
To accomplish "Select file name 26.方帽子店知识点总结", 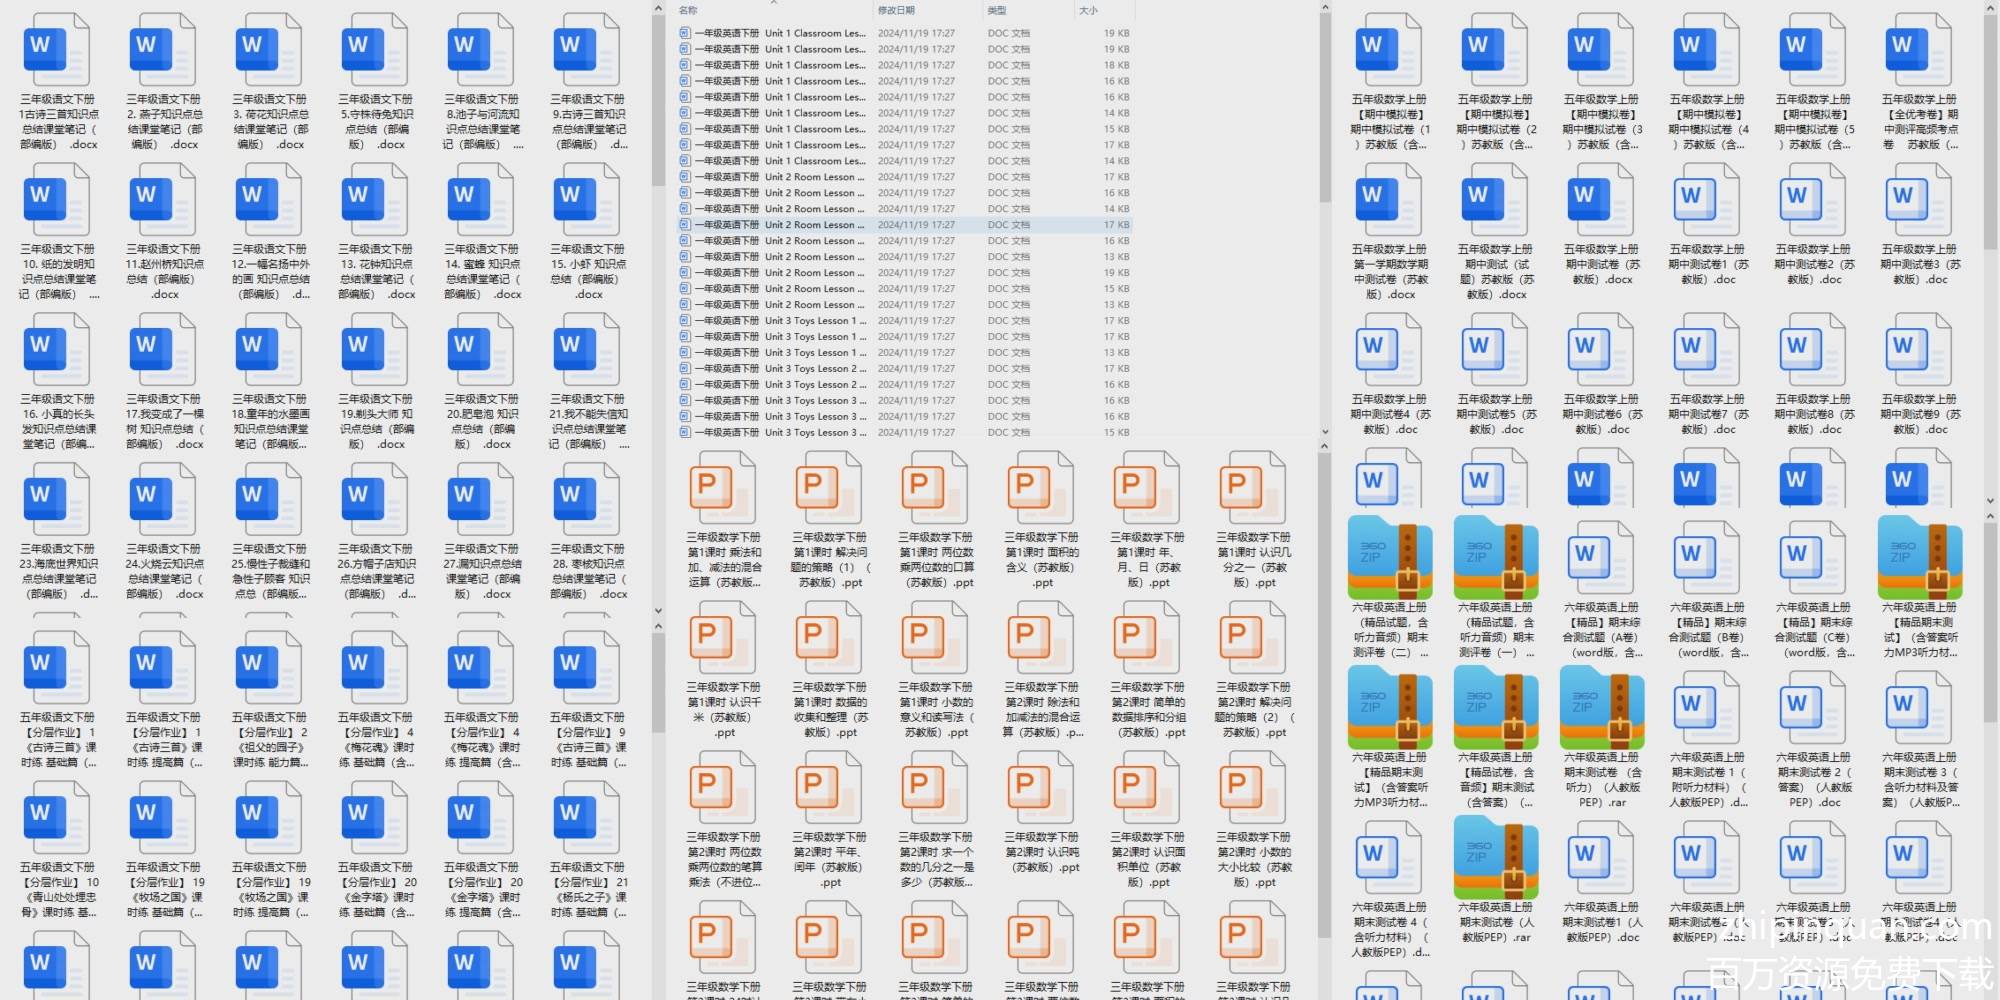I will coord(377,572).
